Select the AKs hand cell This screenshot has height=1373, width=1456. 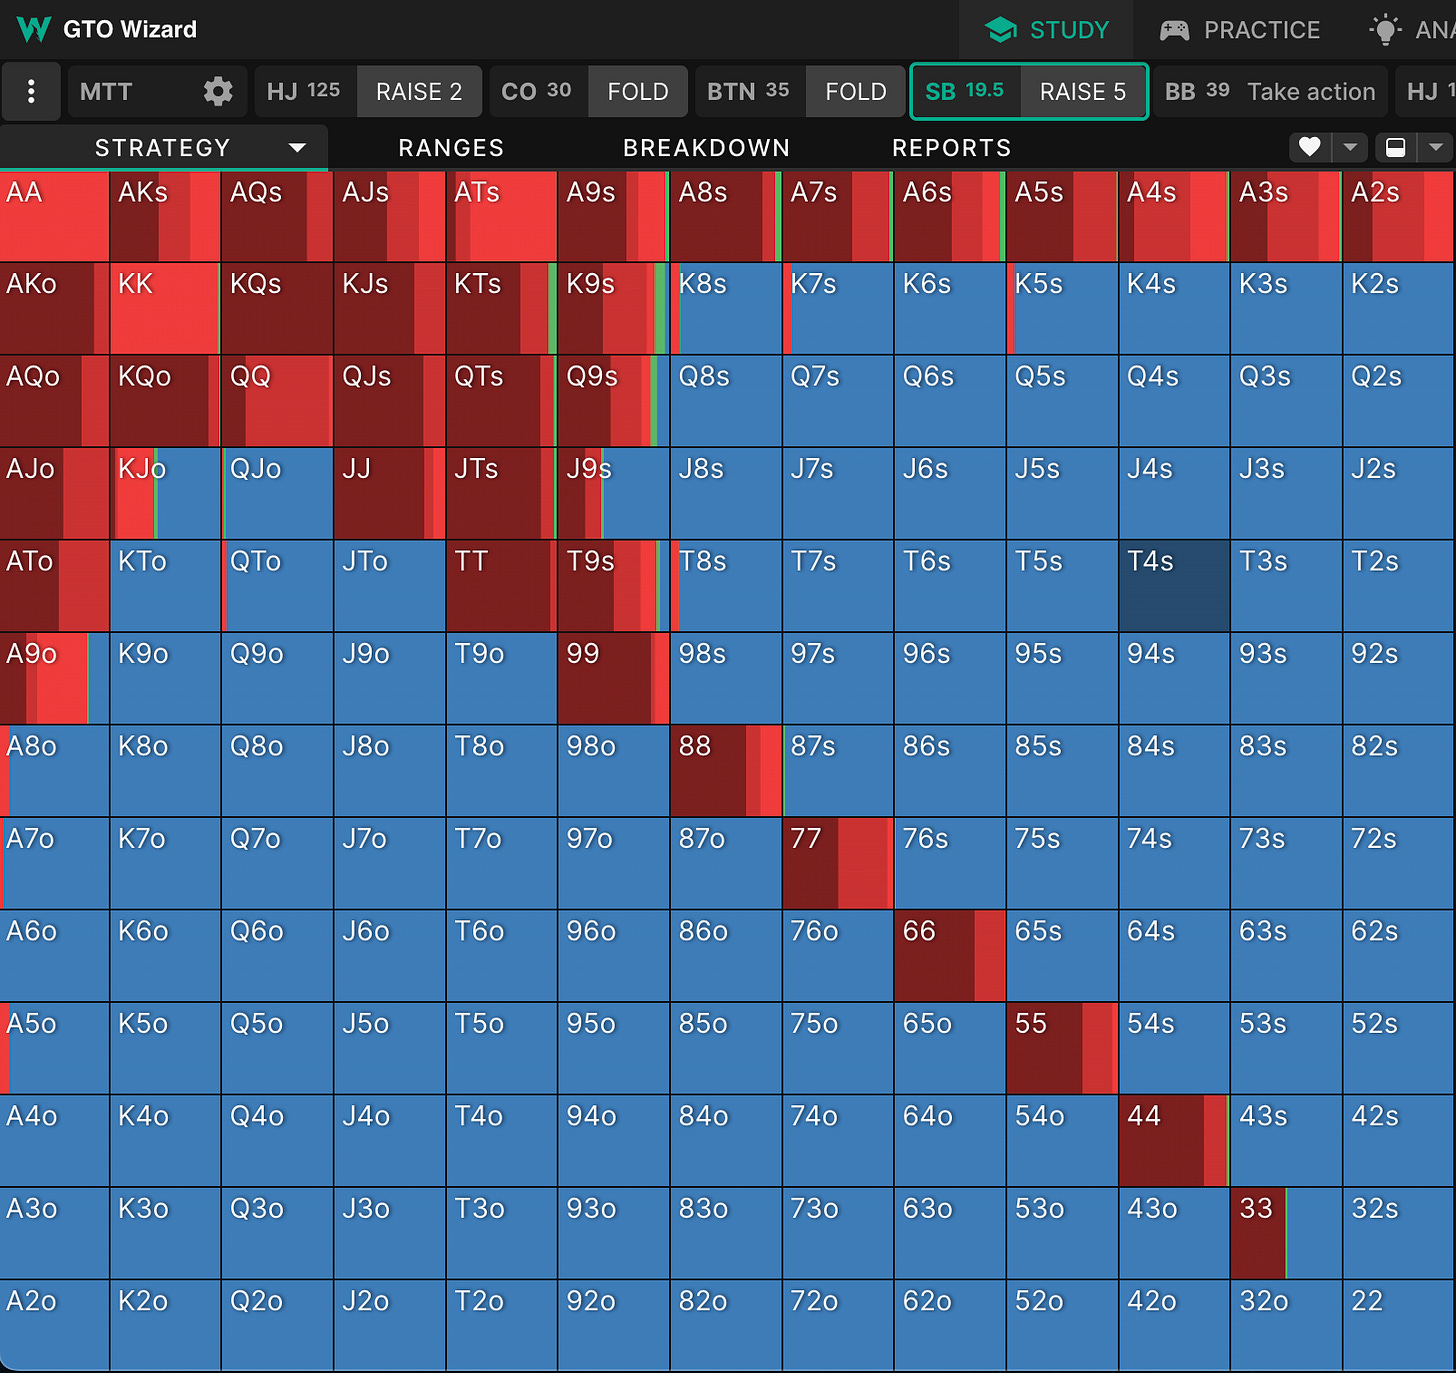click(x=165, y=216)
